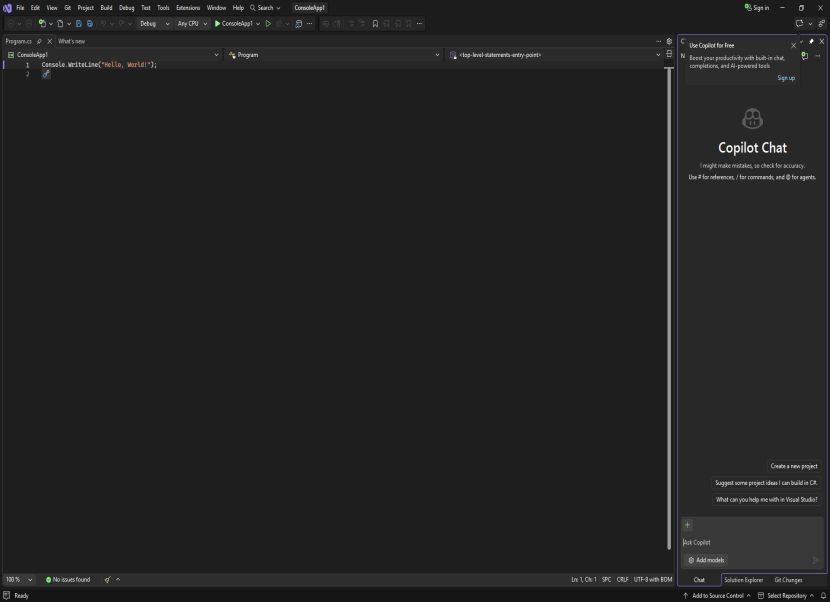Click Start Without Debugging outline play icon
This screenshot has height=602, width=830.
(x=268, y=23)
